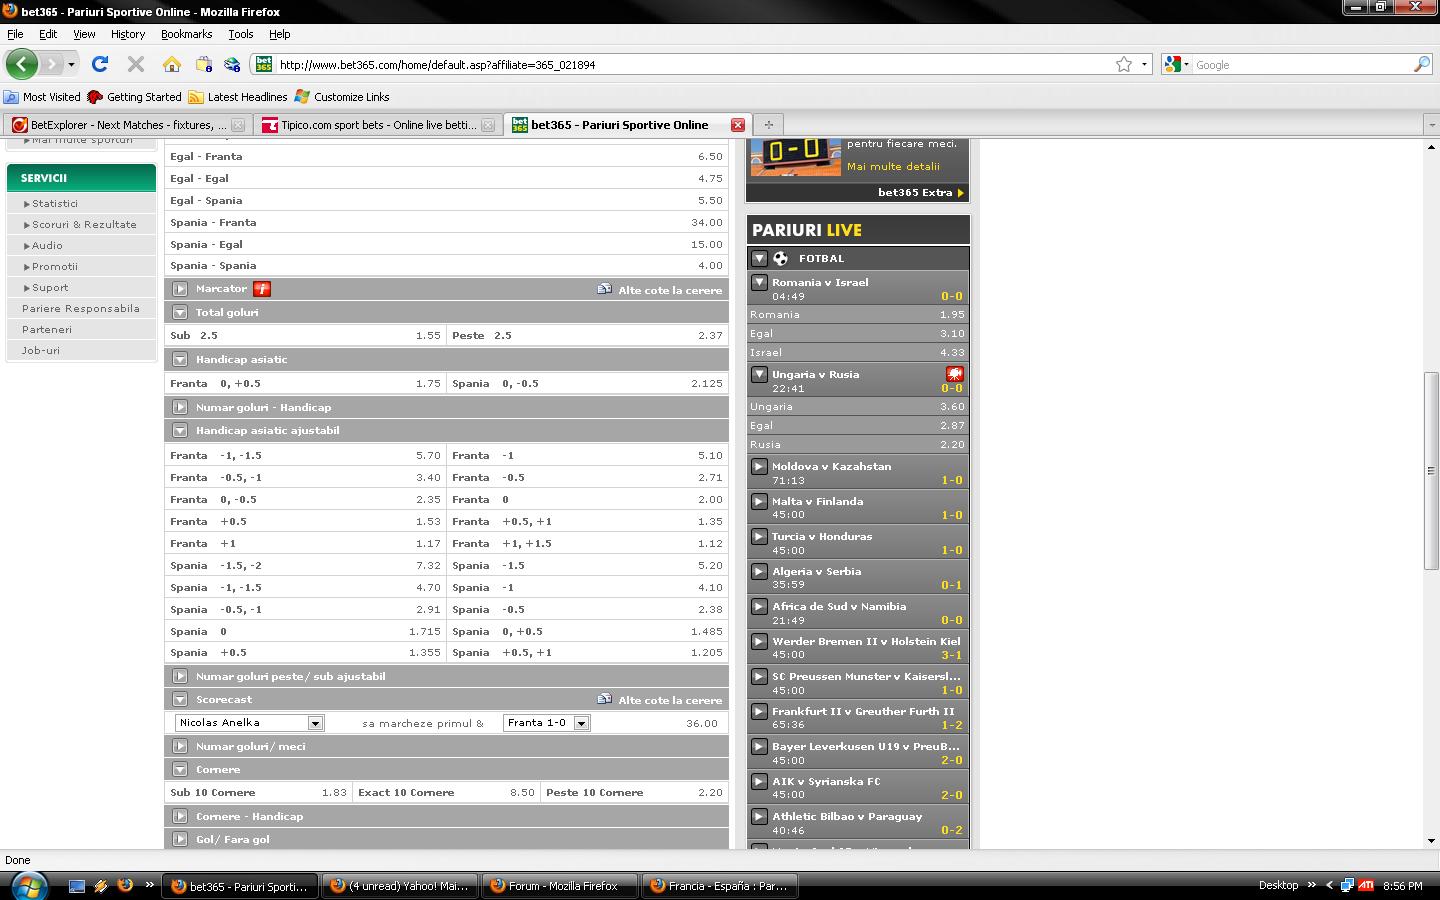Click the Google search magnifier icon
This screenshot has width=1440, height=900.
tap(1422, 64)
